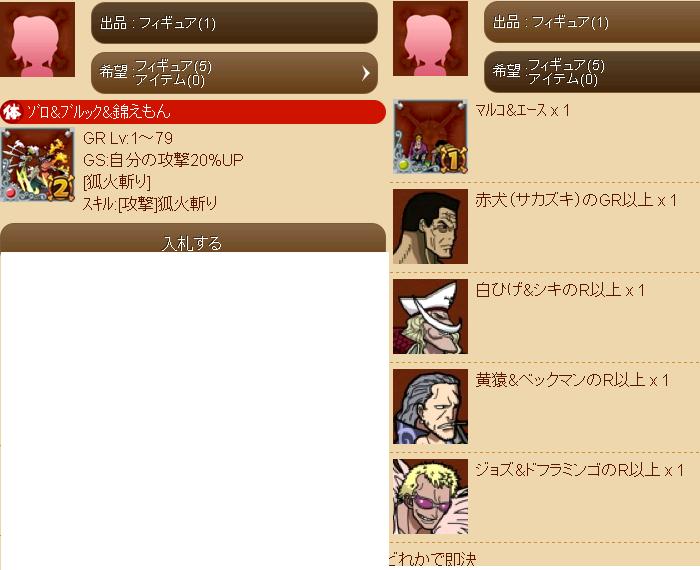
Task: Expand the left 希望 arrow chevron
Action: [366, 73]
